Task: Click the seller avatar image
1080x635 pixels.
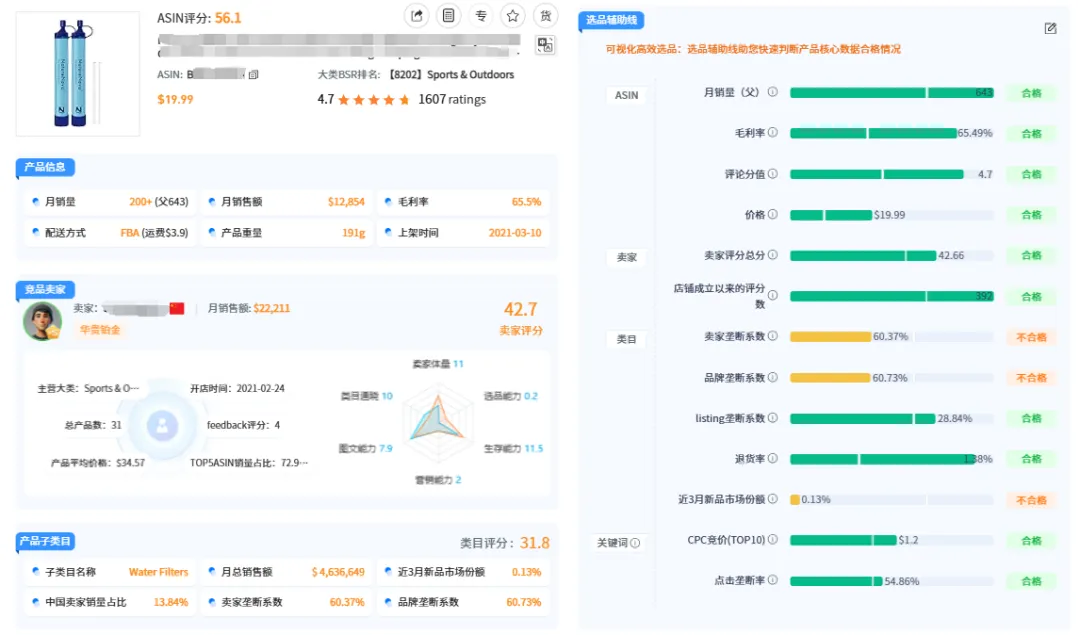Action: 43,321
